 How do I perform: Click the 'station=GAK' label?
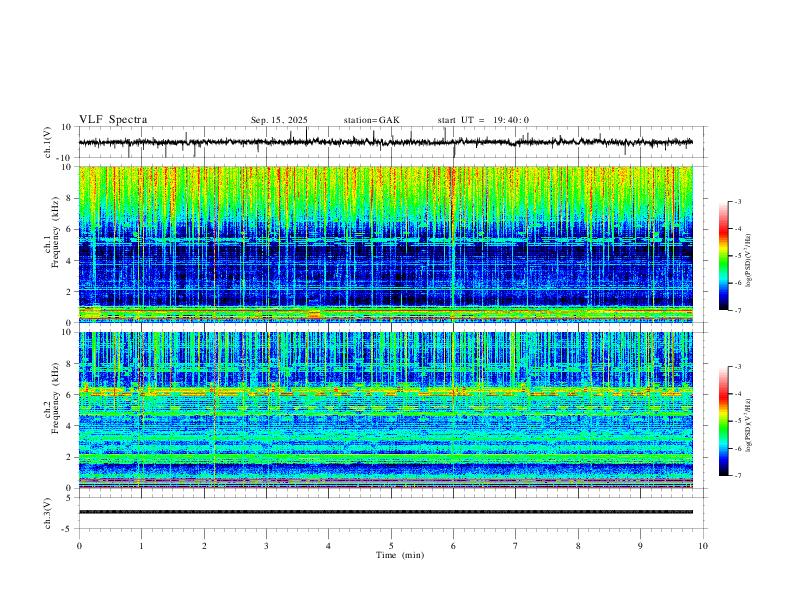pyautogui.click(x=371, y=120)
